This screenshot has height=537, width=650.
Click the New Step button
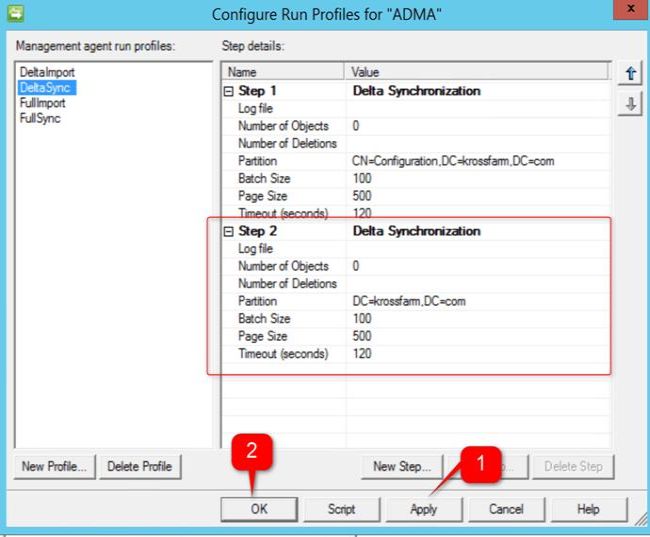(402, 467)
